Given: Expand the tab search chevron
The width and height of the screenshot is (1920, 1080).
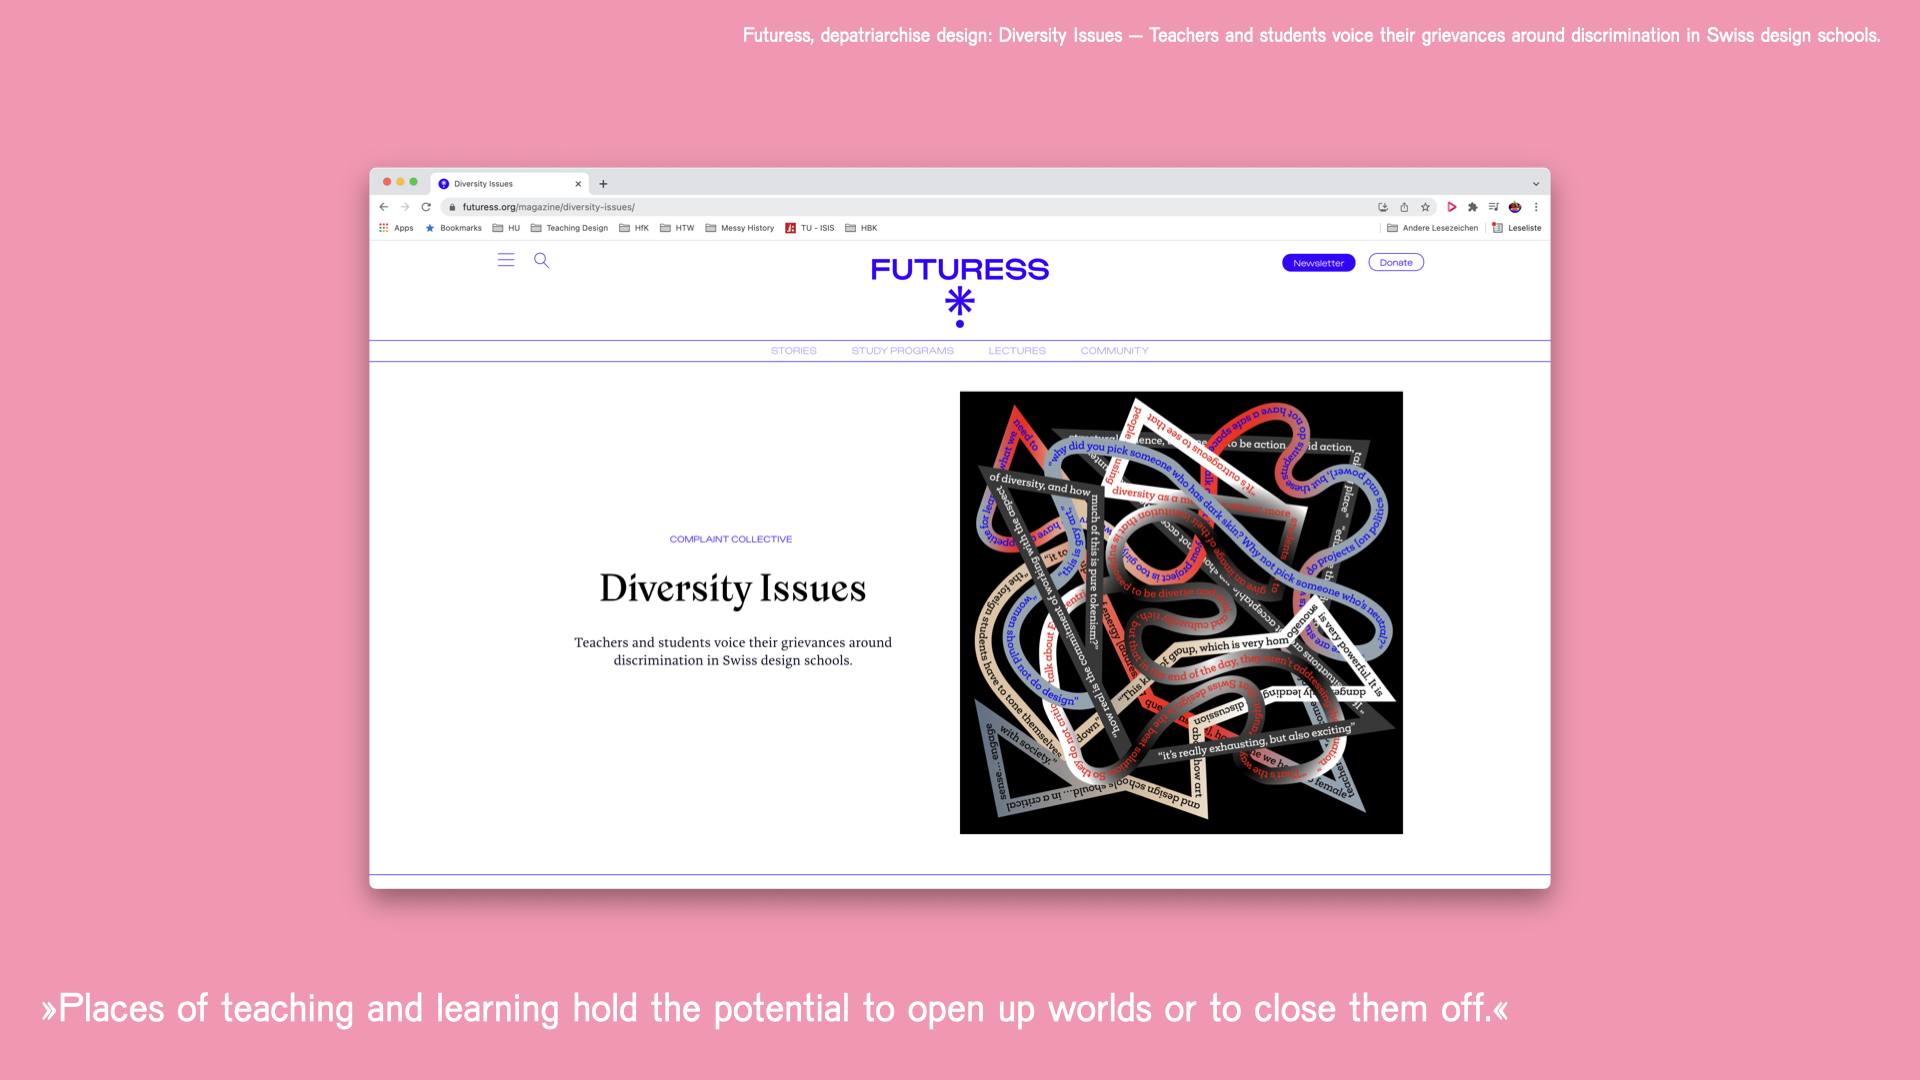Looking at the screenshot, I should coord(1536,184).
